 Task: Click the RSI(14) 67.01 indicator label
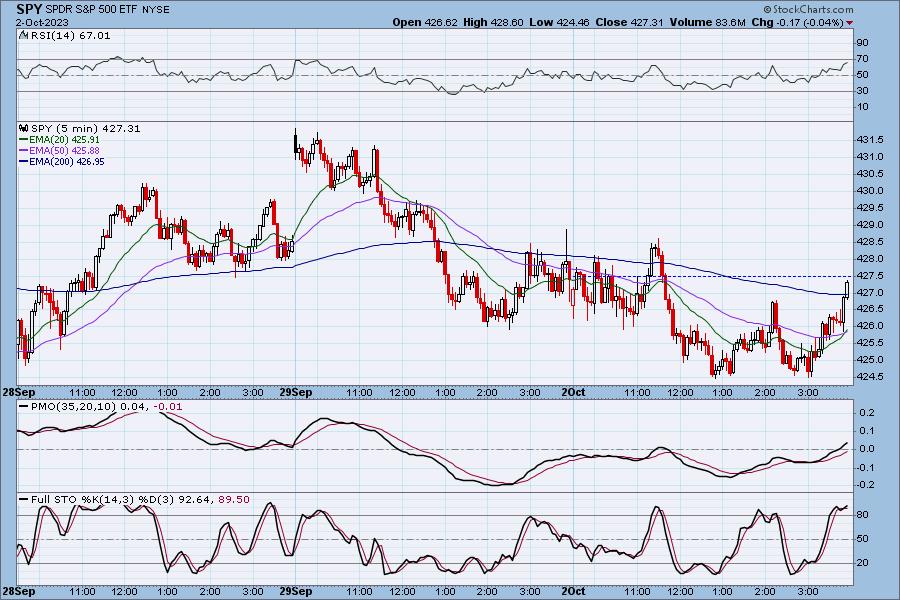point(71,36)
